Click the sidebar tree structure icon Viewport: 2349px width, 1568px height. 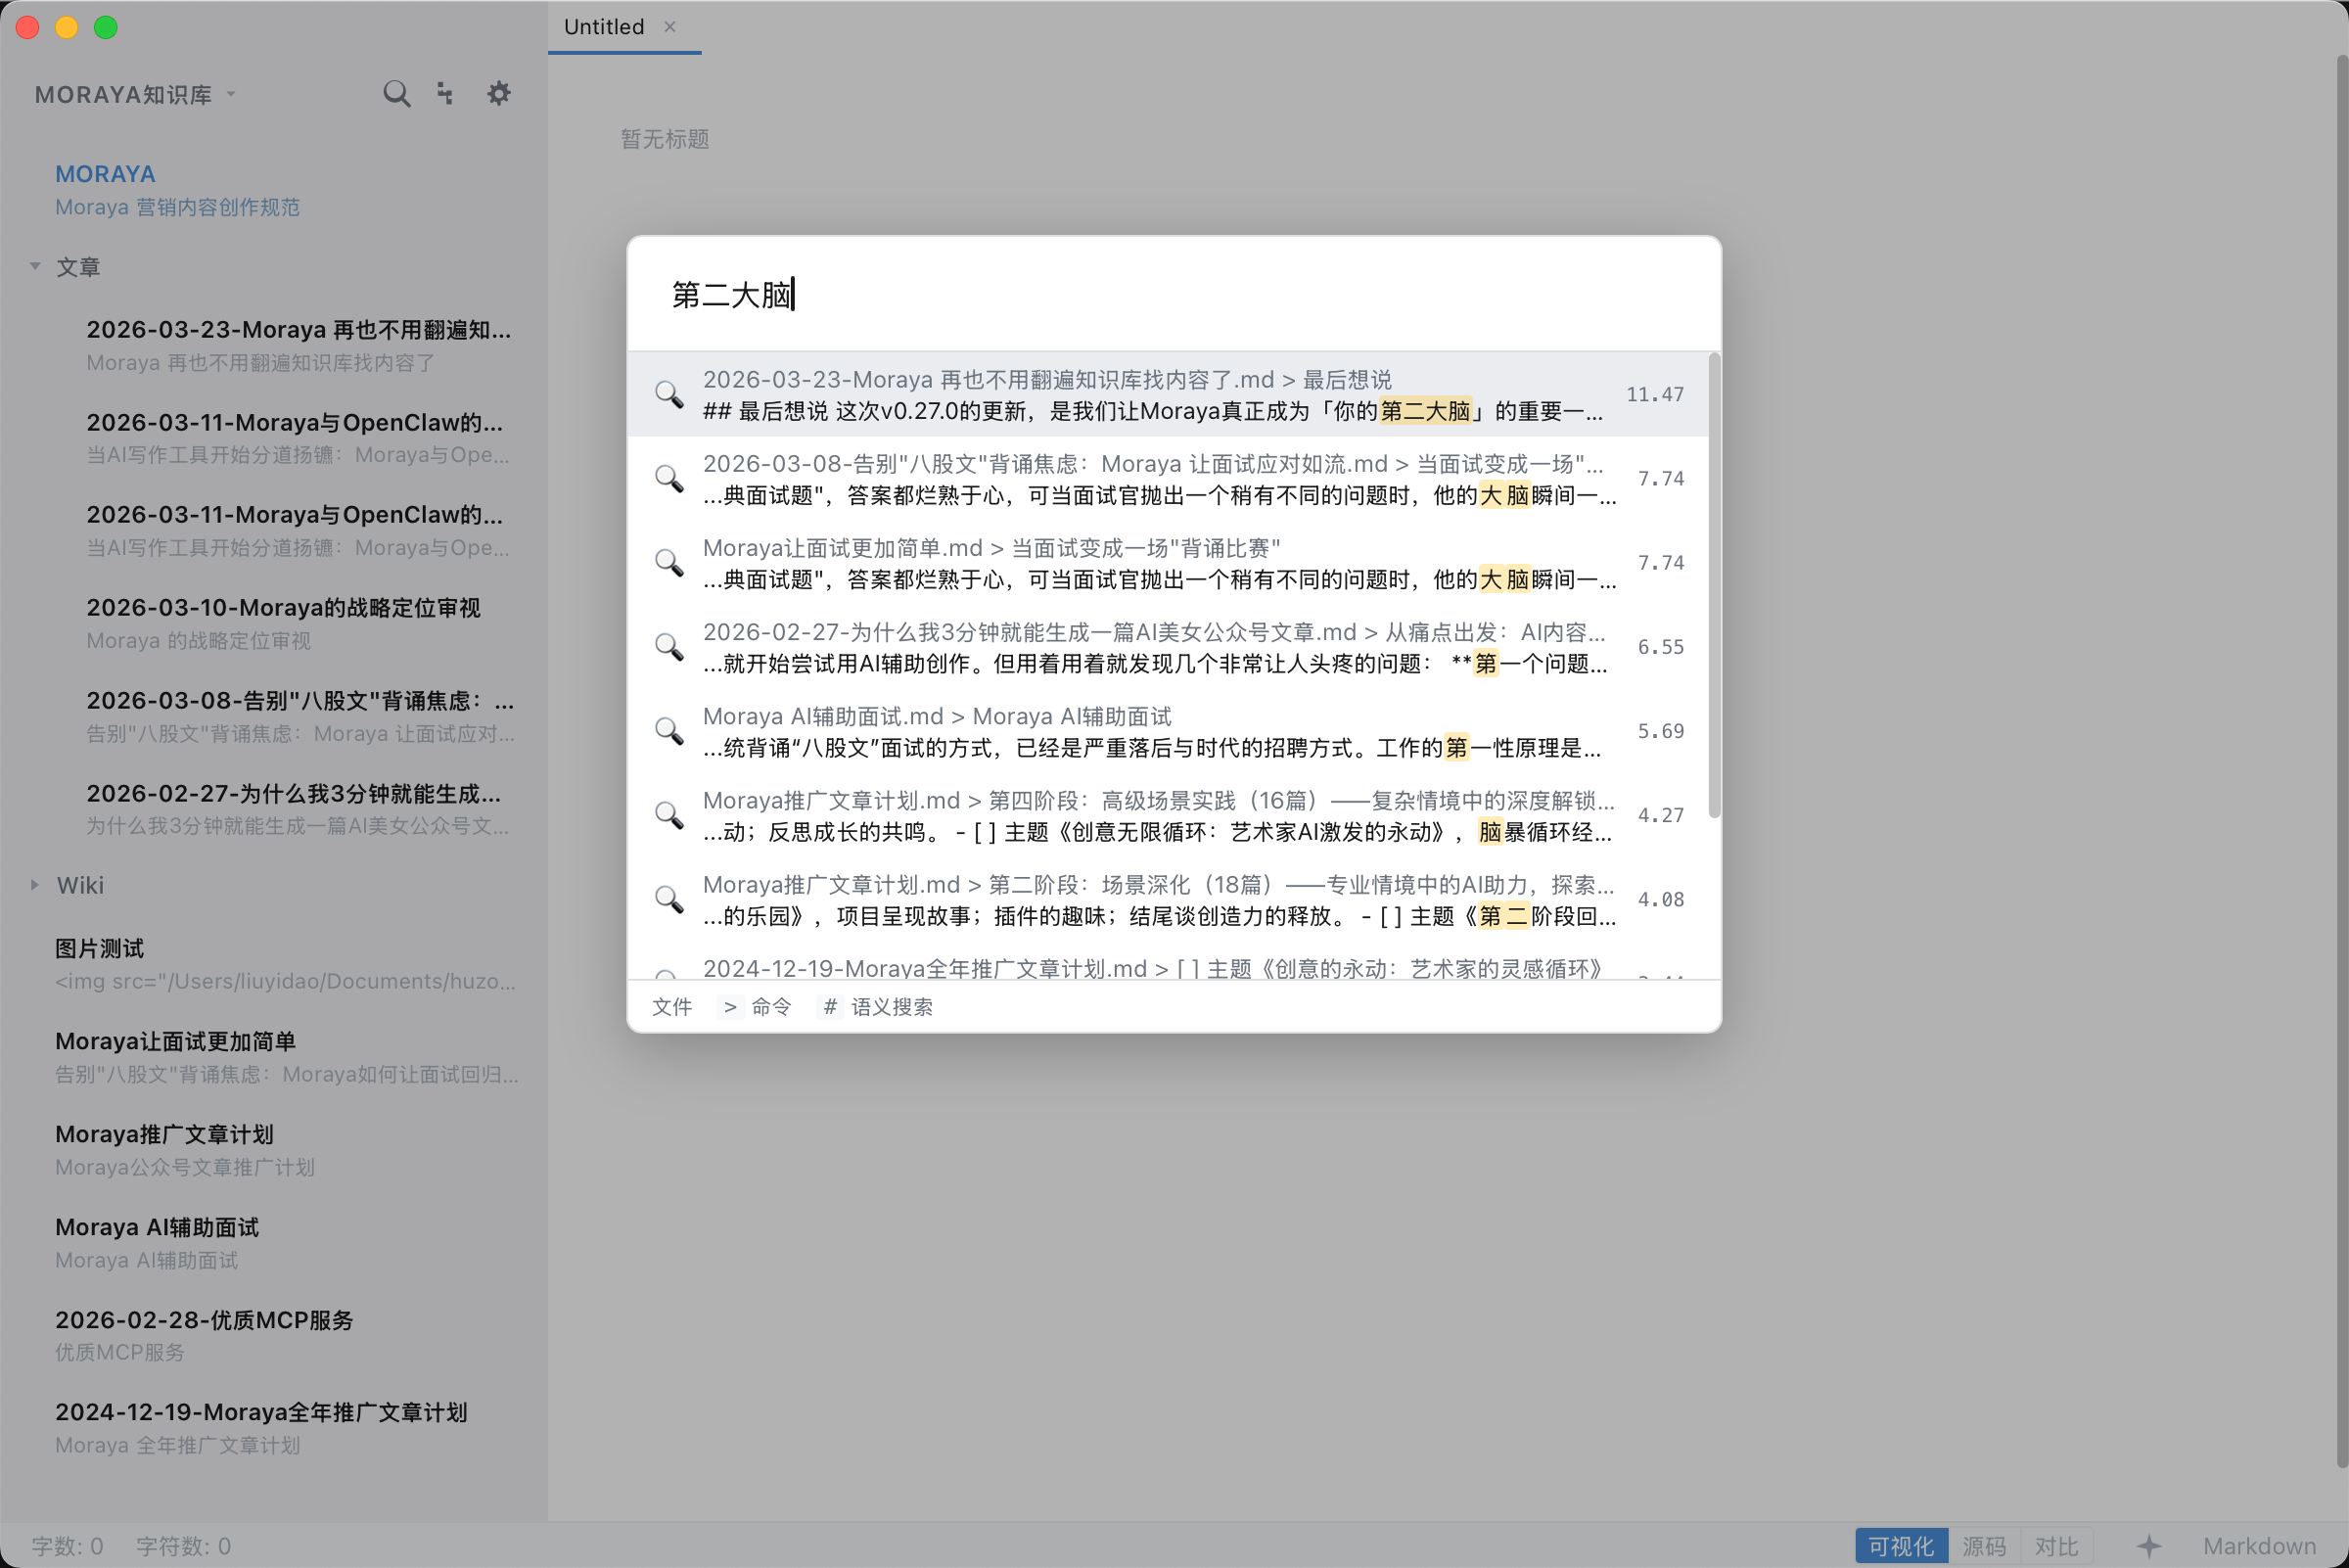click(x=446, y=94)
